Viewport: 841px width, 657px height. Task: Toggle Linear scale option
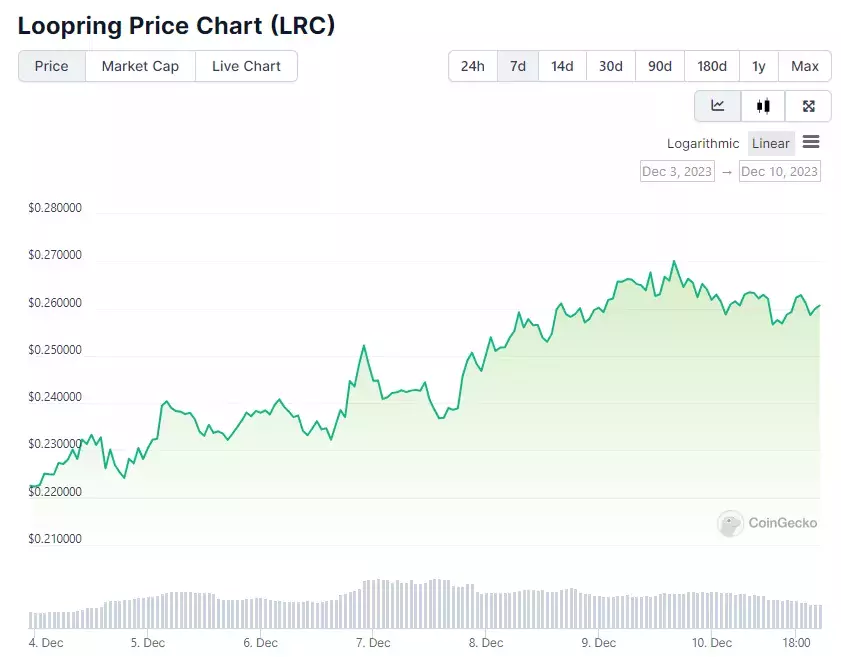[771, 143]
